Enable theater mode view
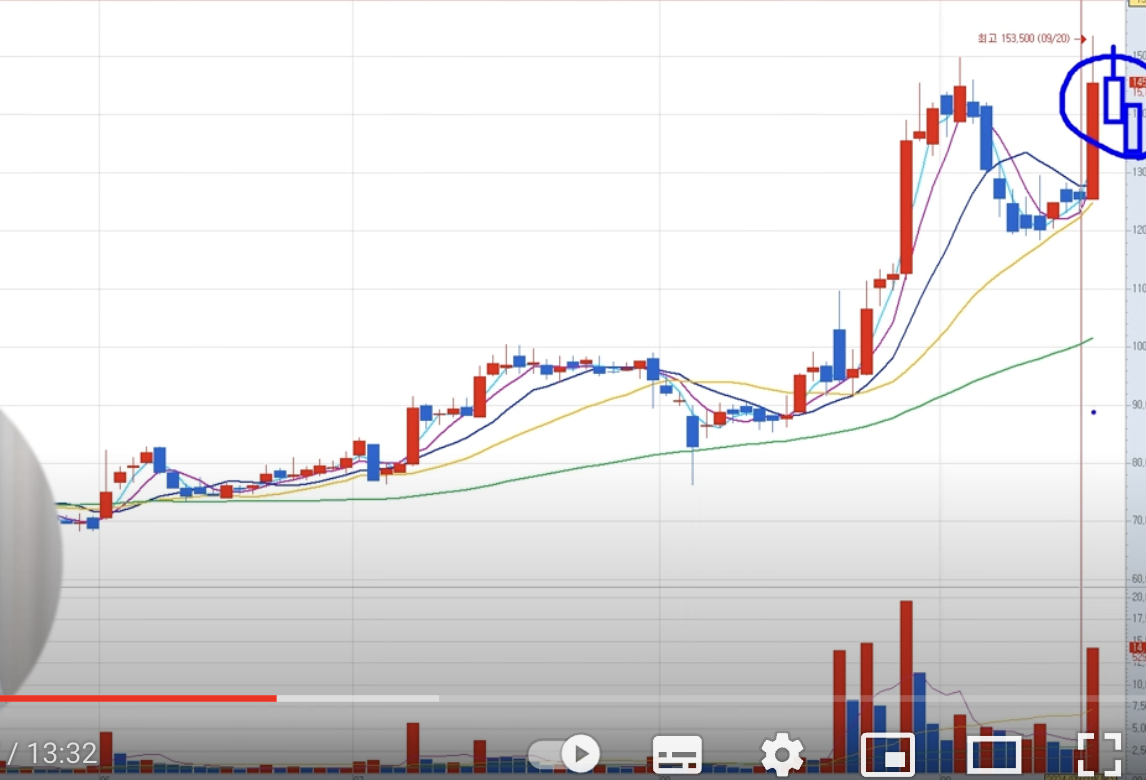Viewport: 1146px width, 780px height. click(x=995, y=754)
